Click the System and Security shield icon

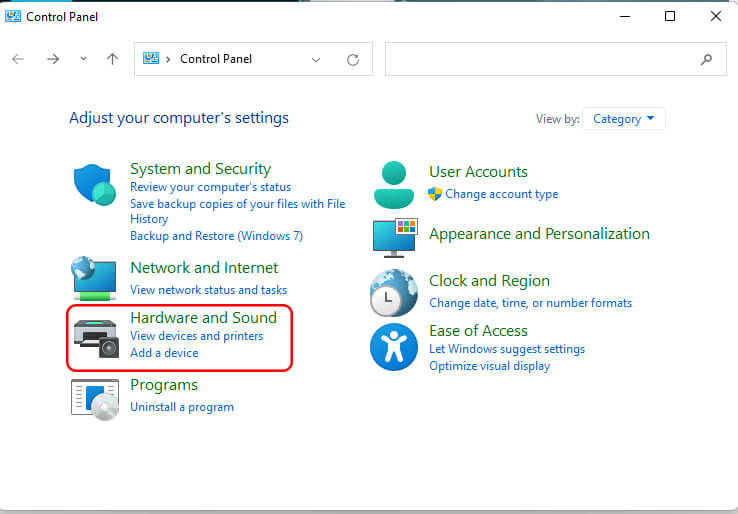pos(96,184)
